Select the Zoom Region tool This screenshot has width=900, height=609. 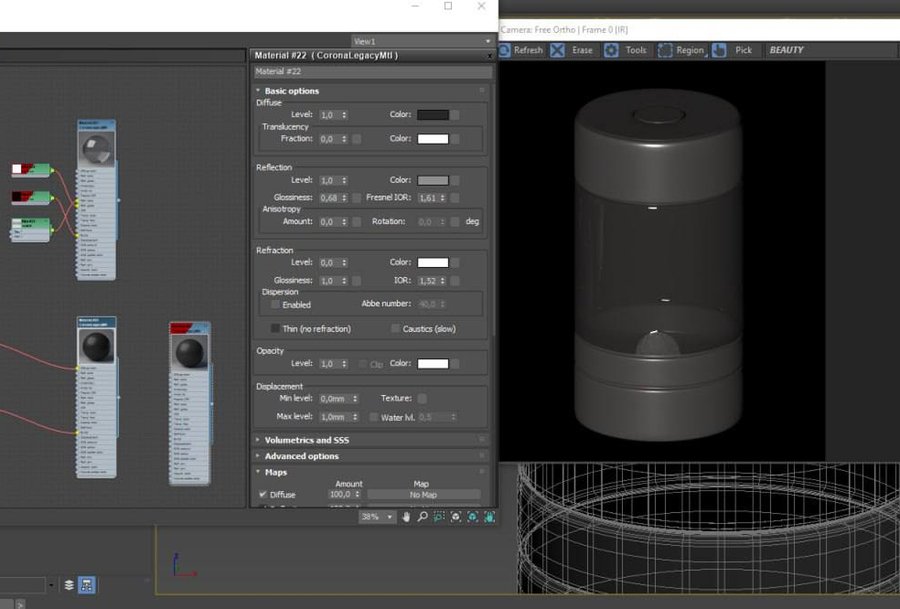point(439,517)
